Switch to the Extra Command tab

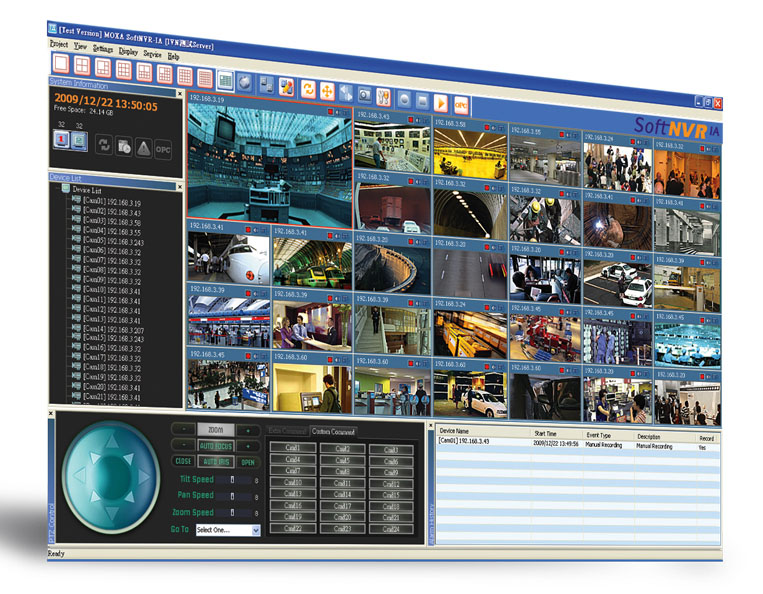[x=287, y=430]
